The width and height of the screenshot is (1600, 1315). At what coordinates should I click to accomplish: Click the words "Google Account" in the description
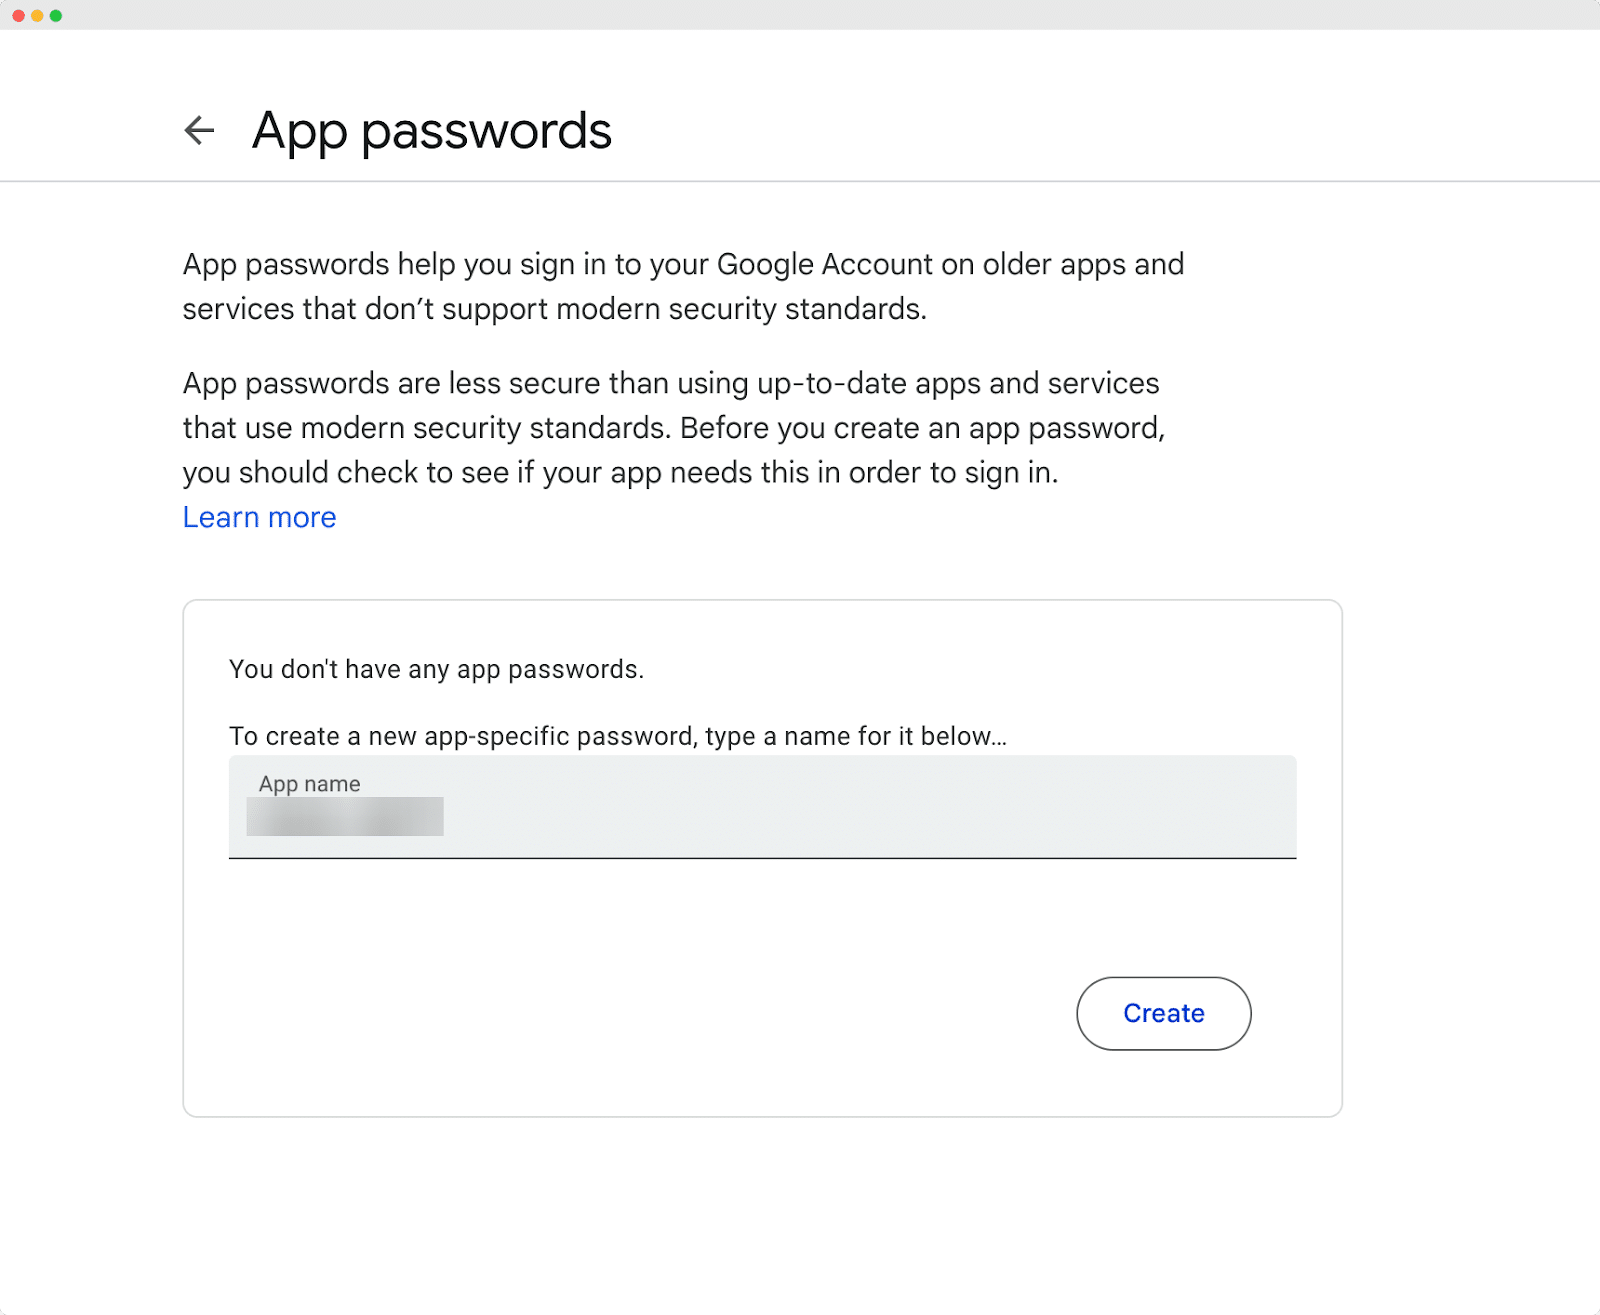click(824, 264)
